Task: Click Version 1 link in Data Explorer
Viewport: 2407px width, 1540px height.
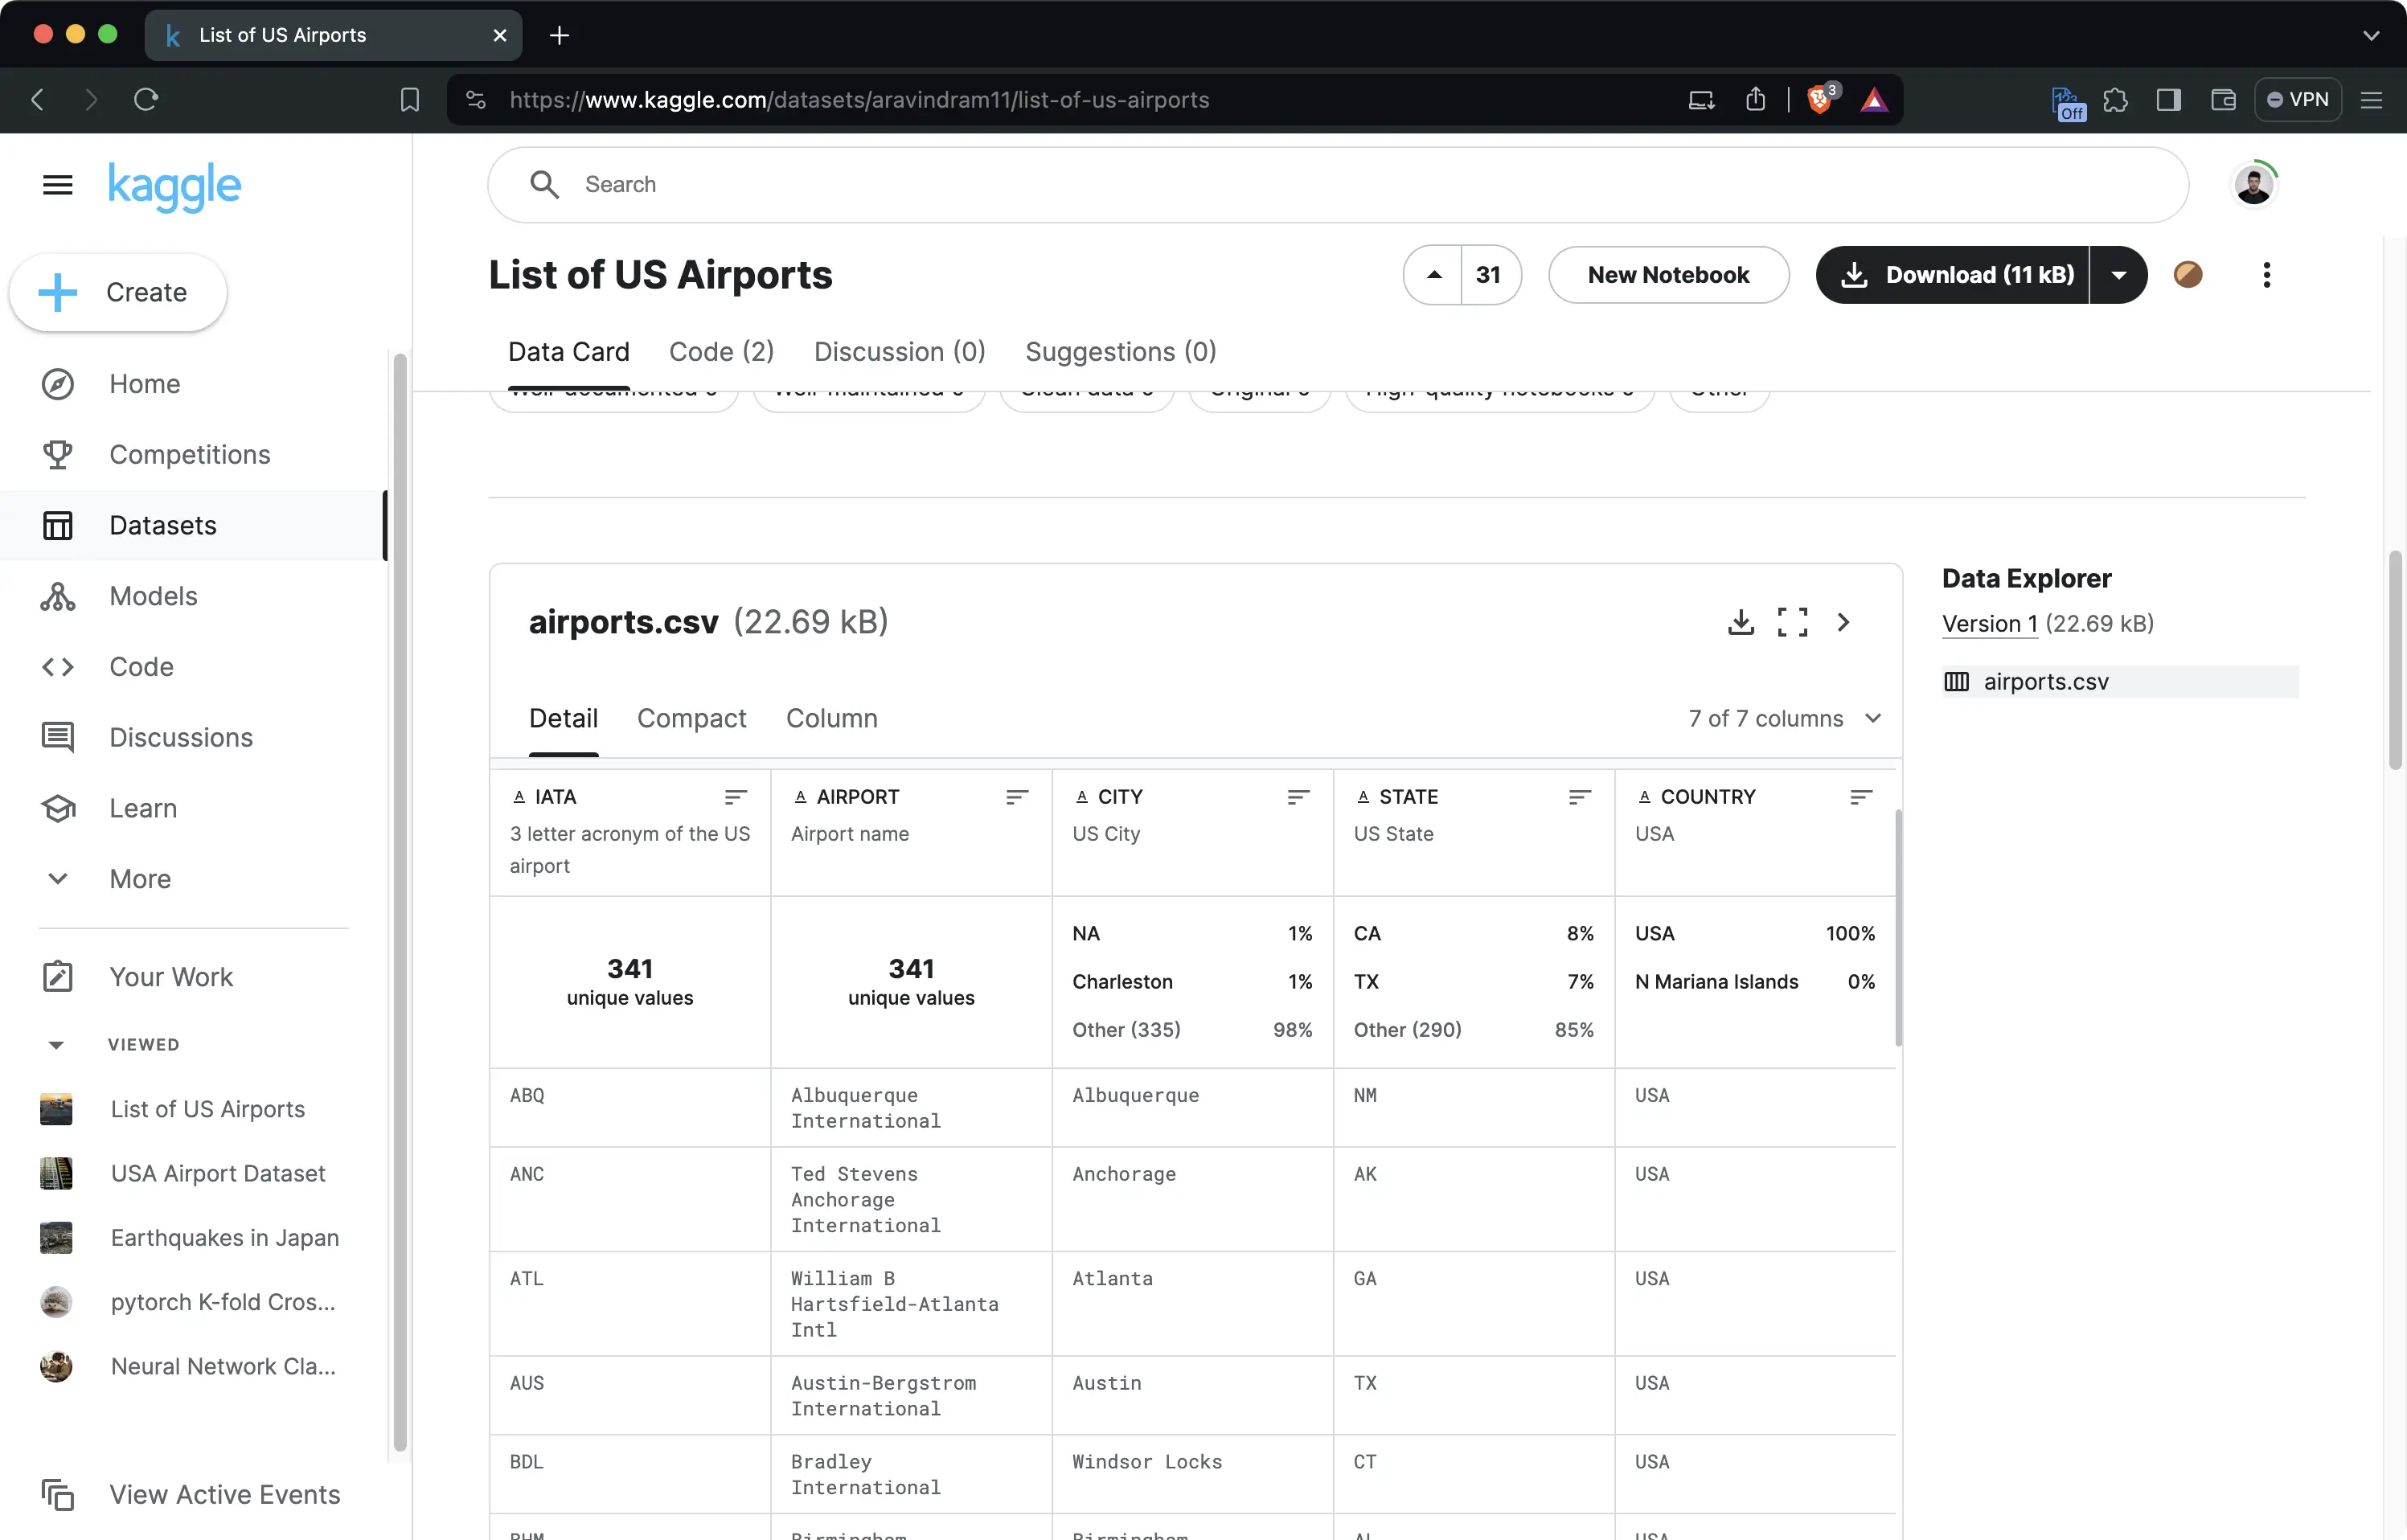Action: 1989,624
